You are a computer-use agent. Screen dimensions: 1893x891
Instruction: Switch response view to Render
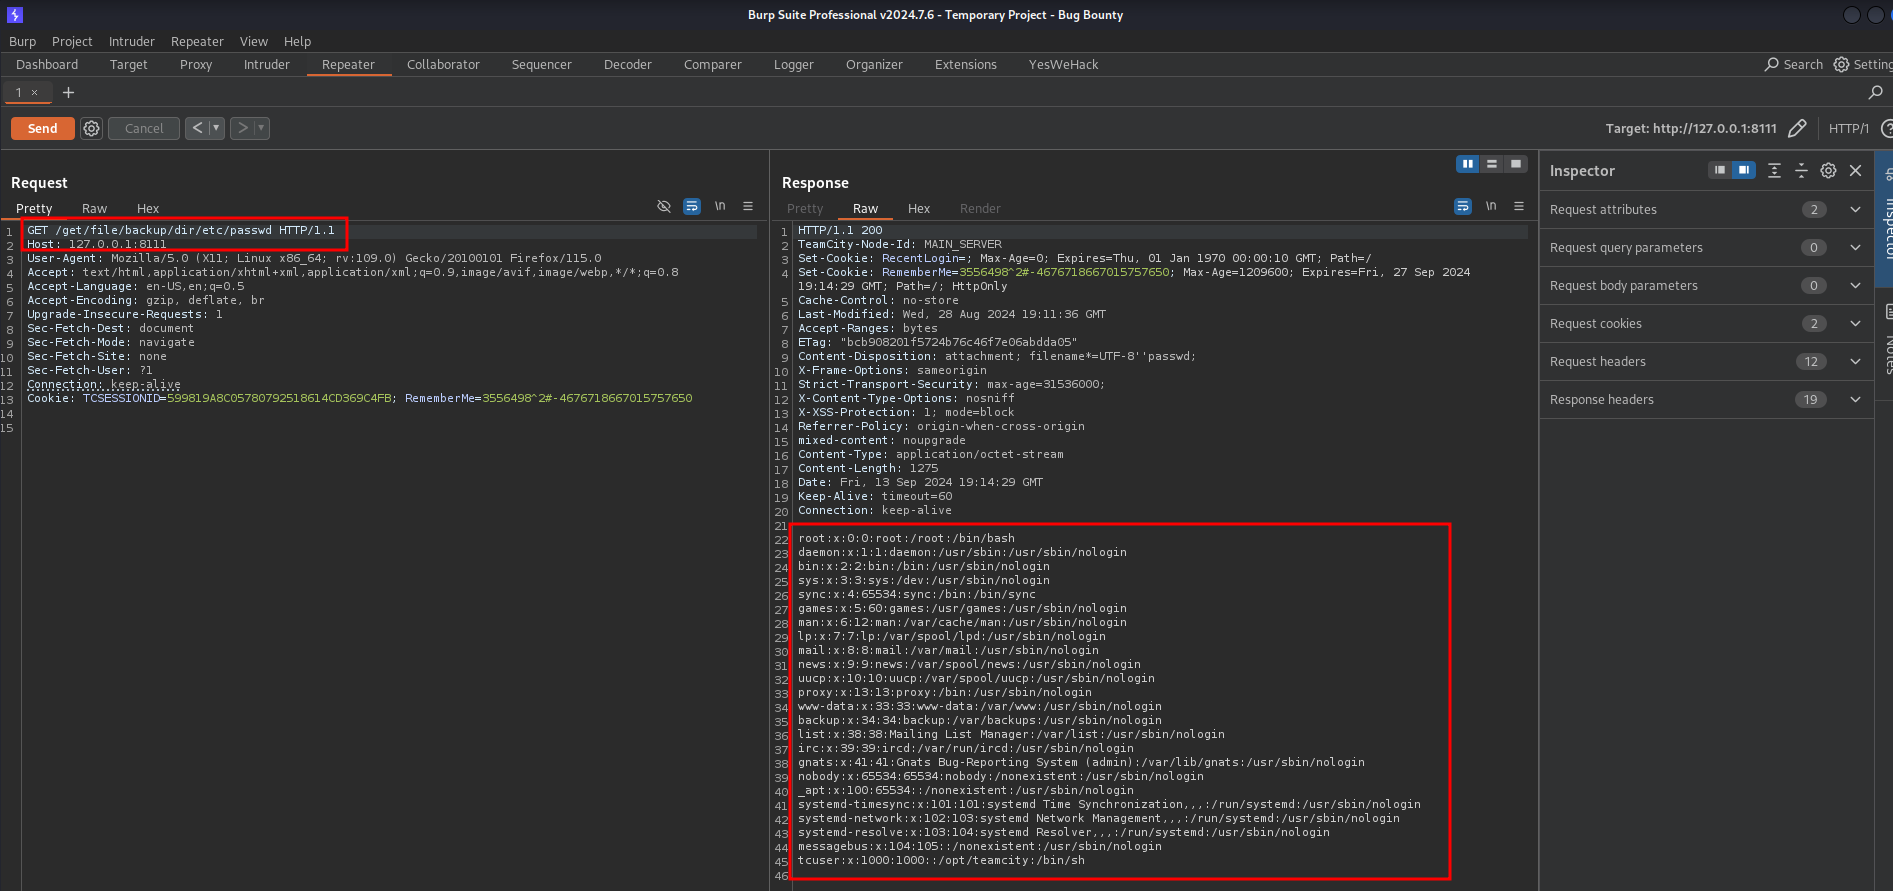(980, 208)
